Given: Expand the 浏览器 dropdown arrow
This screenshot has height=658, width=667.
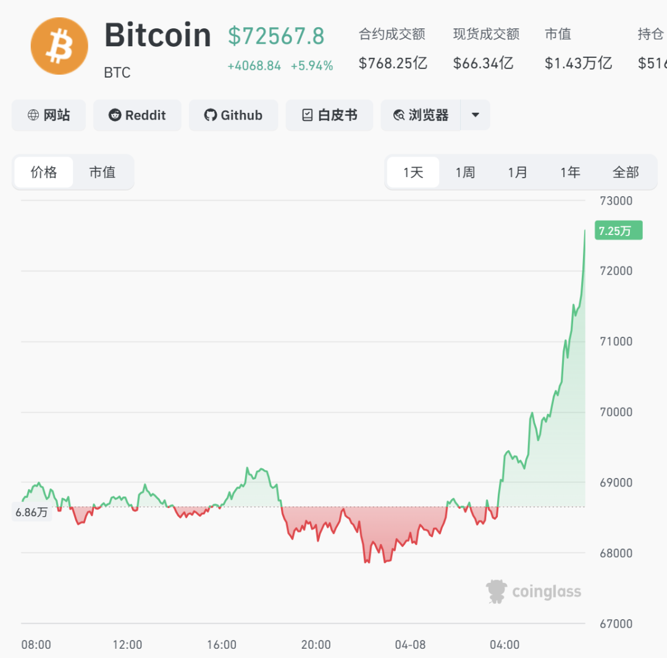Looking at the screenshot, I should (476, 115).
